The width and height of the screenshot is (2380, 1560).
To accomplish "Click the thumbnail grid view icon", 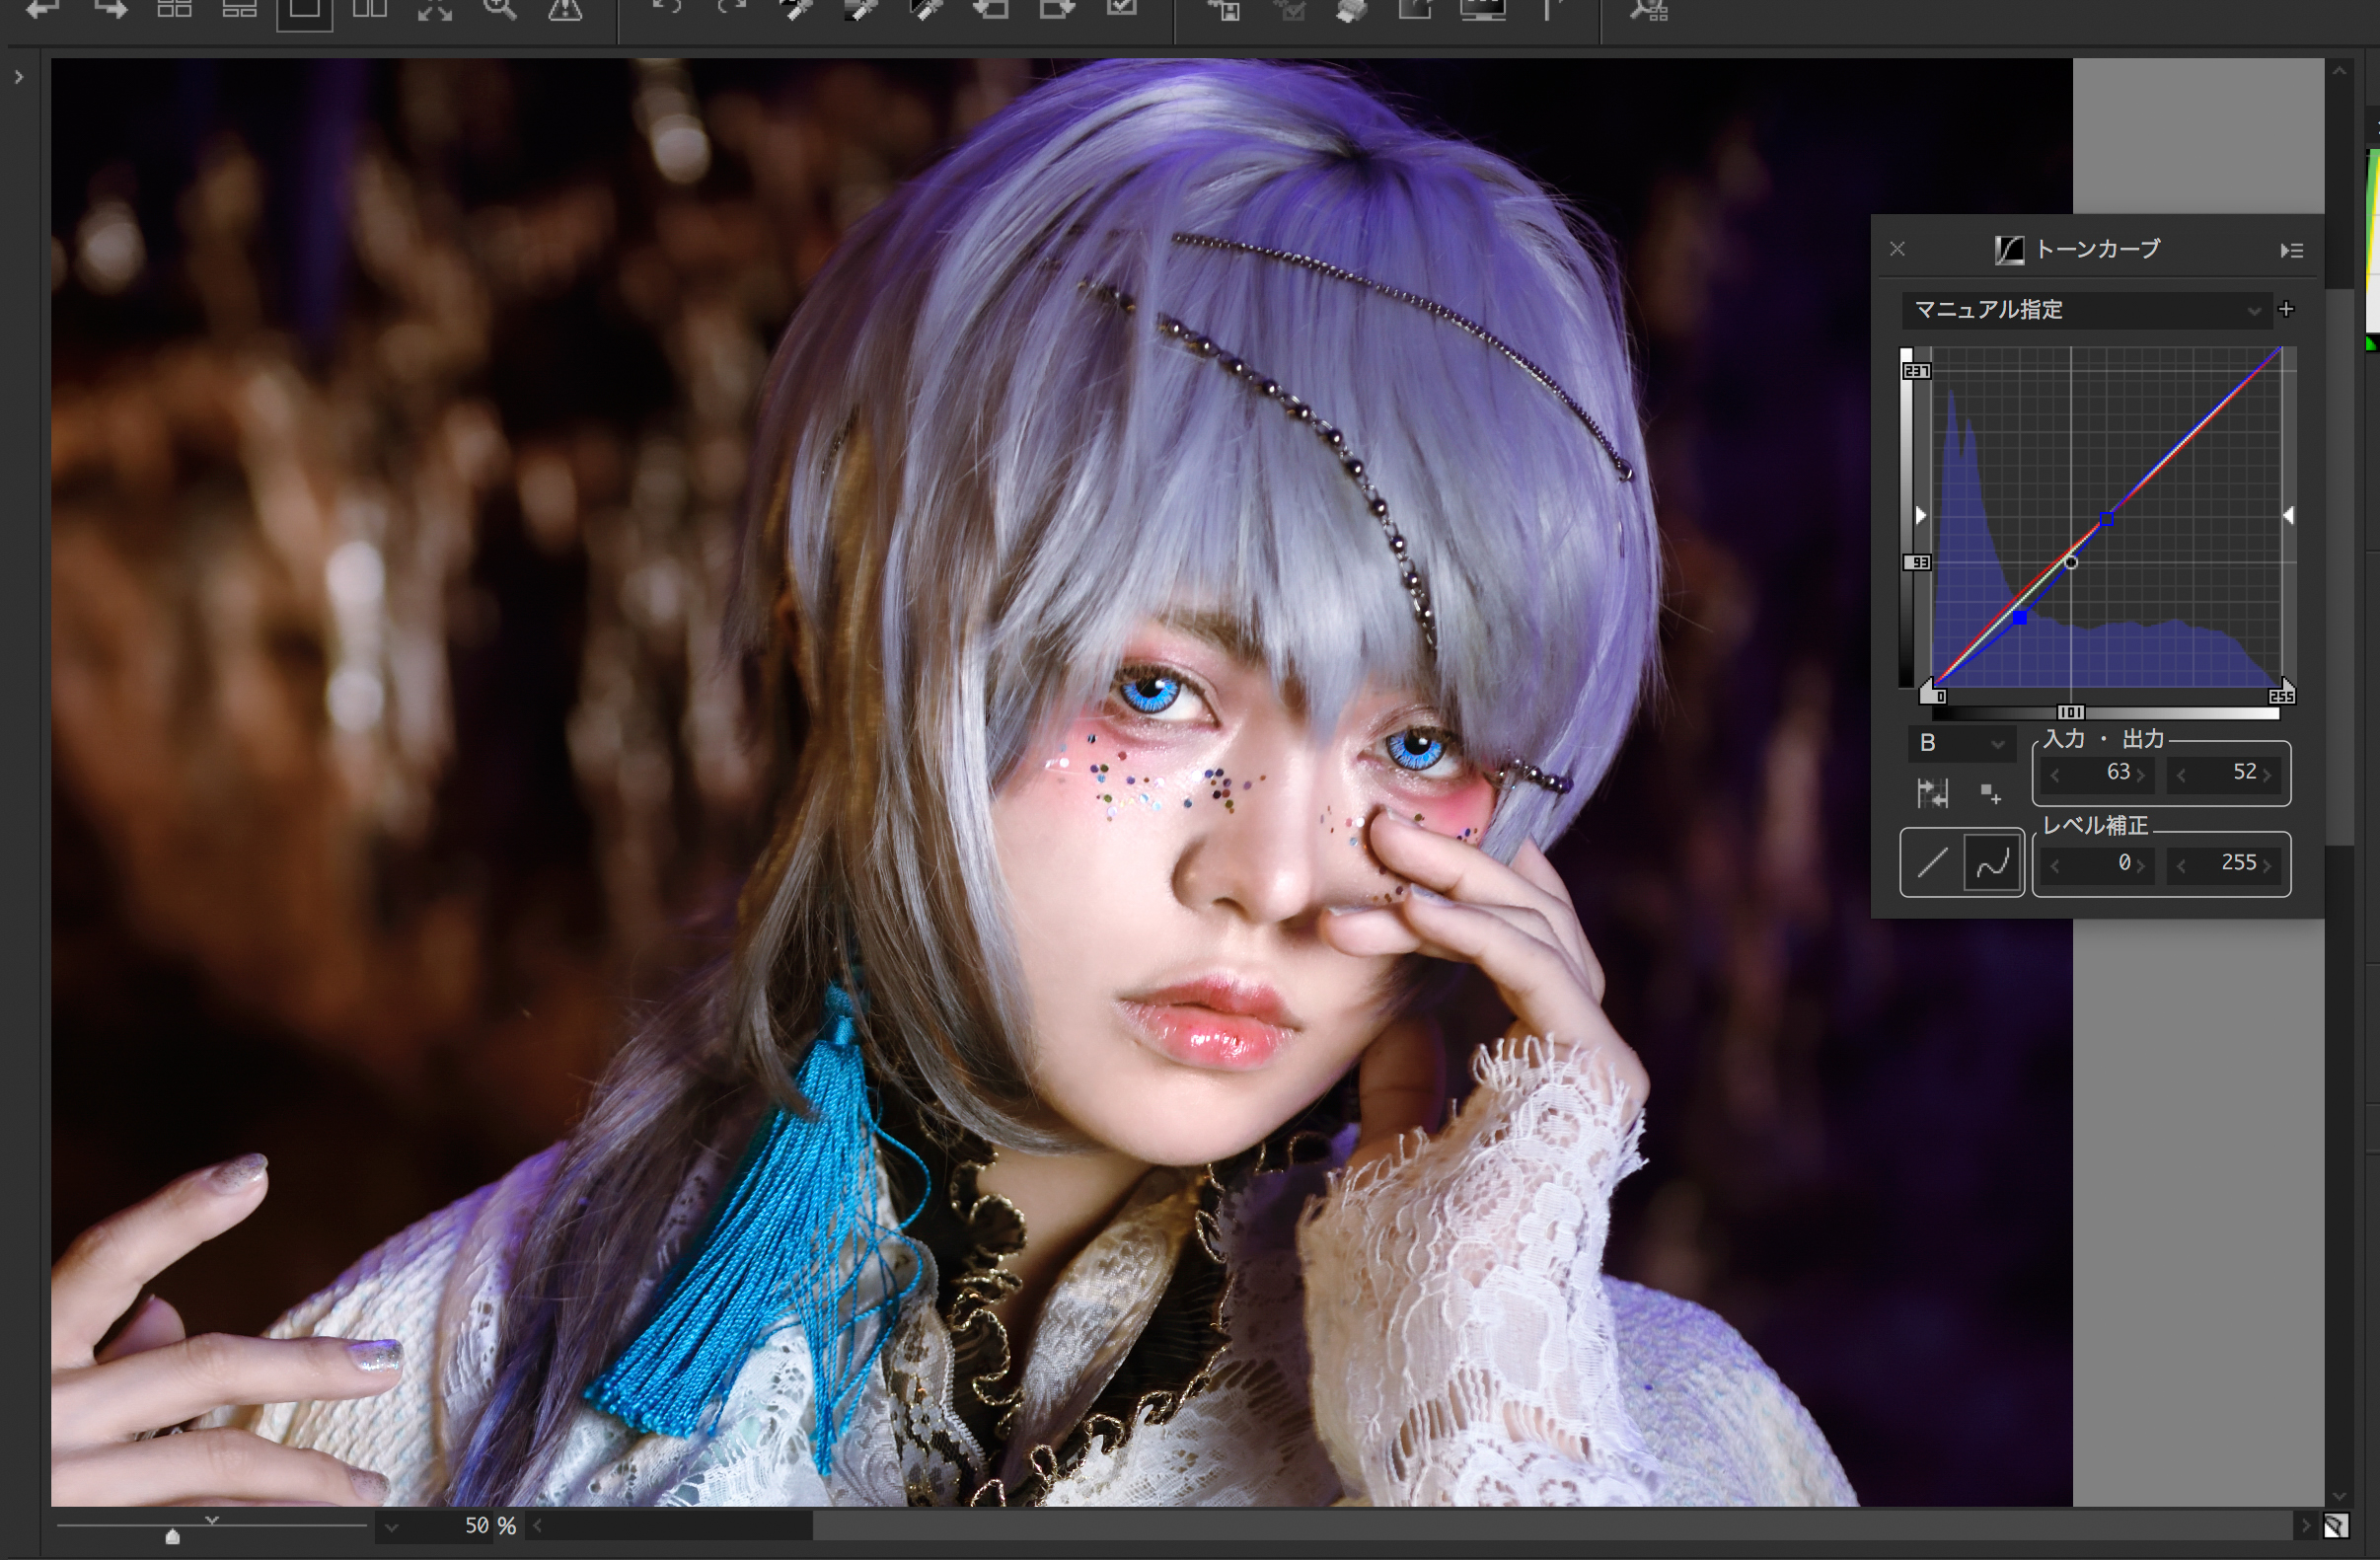I will pyautogui.click(x=175, y=10).
